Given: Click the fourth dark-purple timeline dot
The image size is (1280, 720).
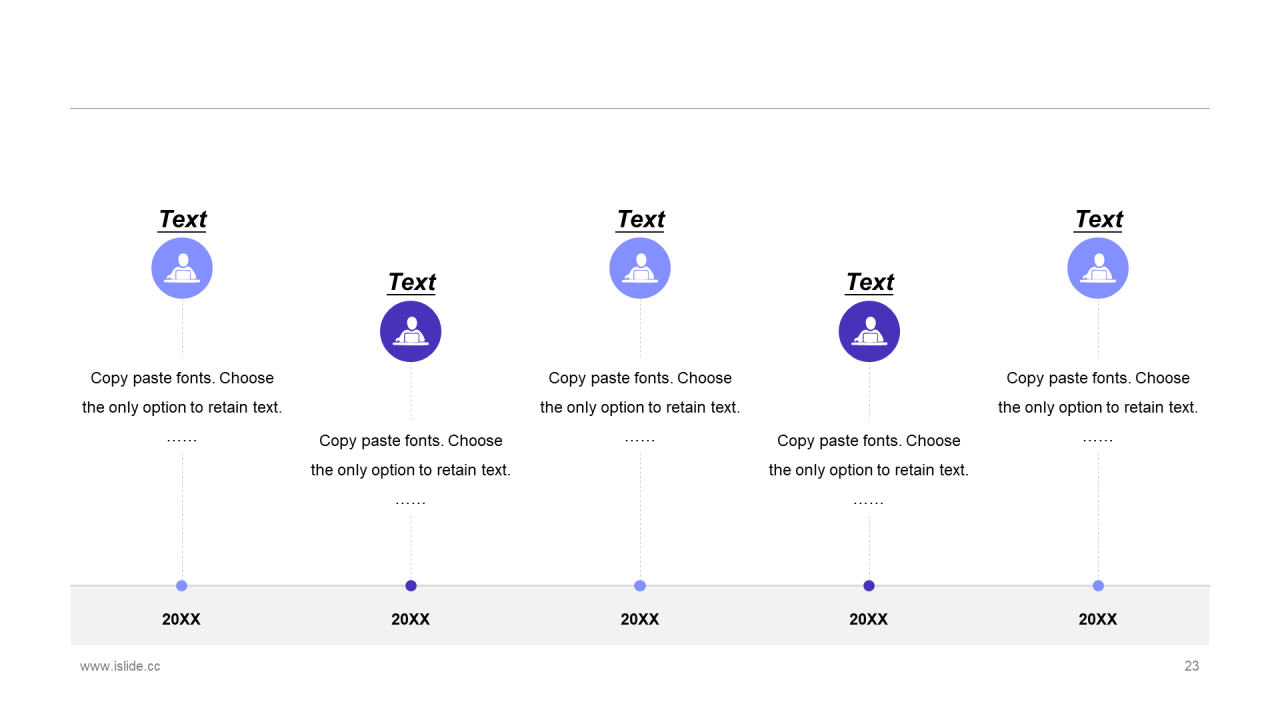Looking at the screenshot, I should click(x=869, y=586).
